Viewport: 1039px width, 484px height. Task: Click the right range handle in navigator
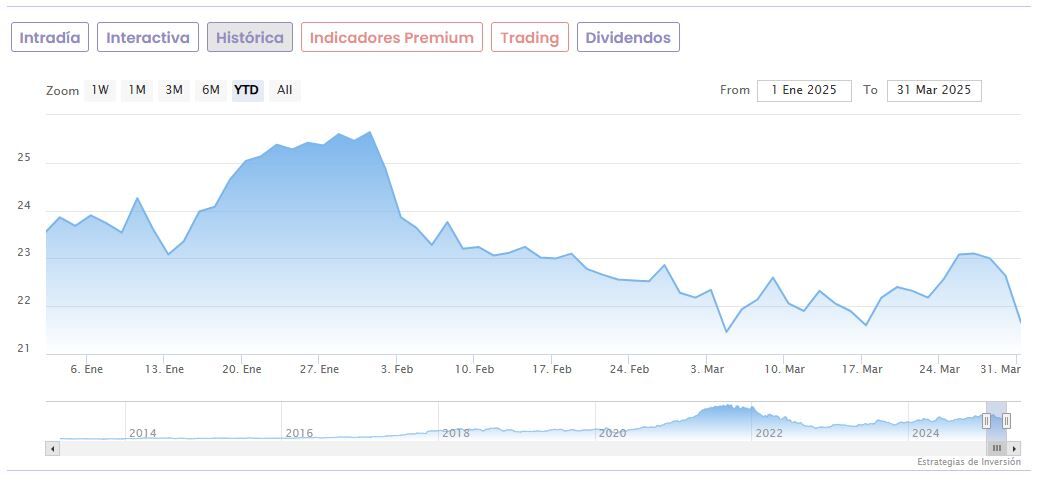1006,421
